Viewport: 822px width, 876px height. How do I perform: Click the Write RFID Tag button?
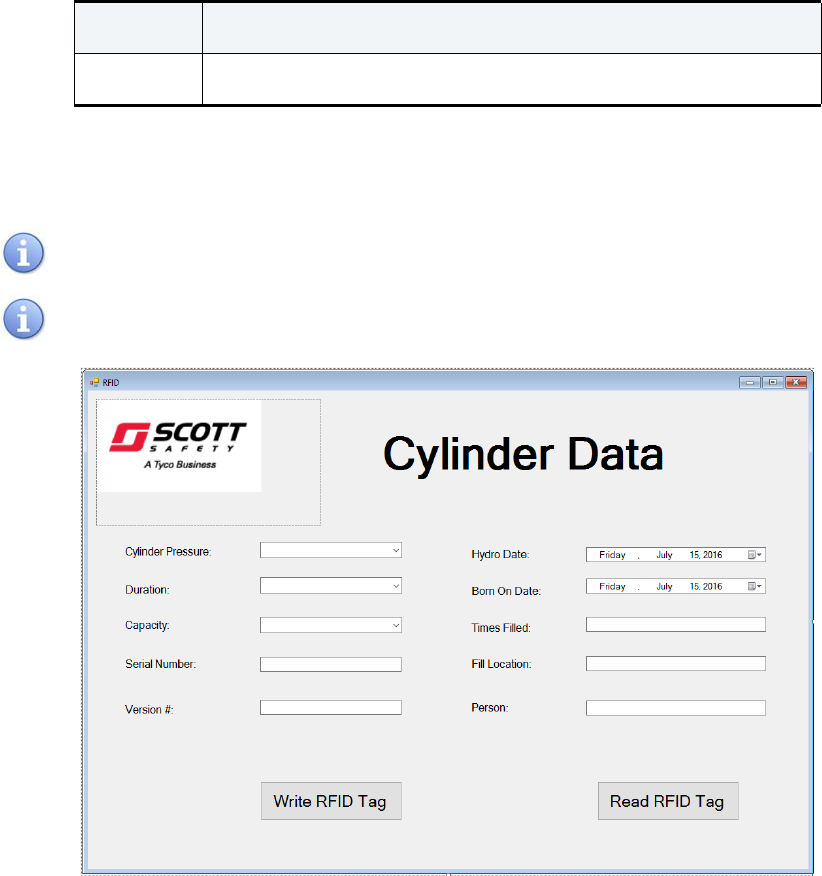click(331, 801)
